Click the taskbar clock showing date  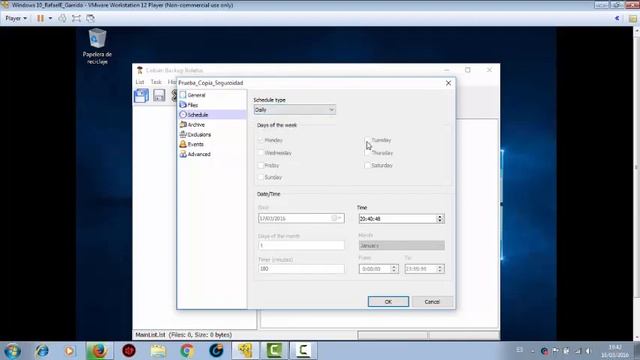[614, 351]
